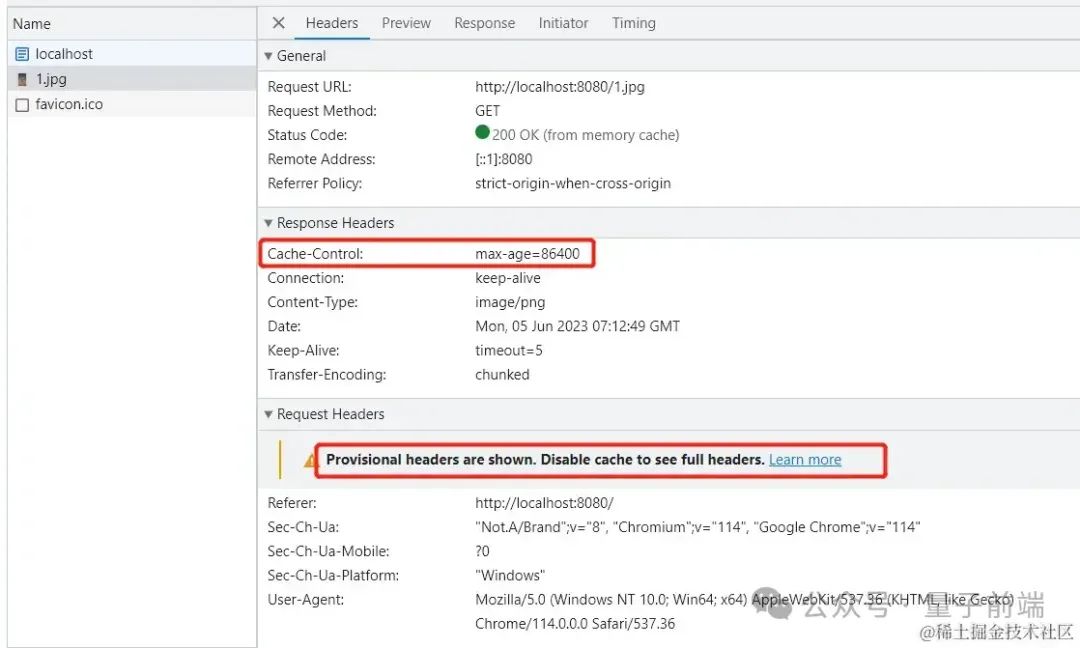Open the Initiator tab

tap(563, 23)
